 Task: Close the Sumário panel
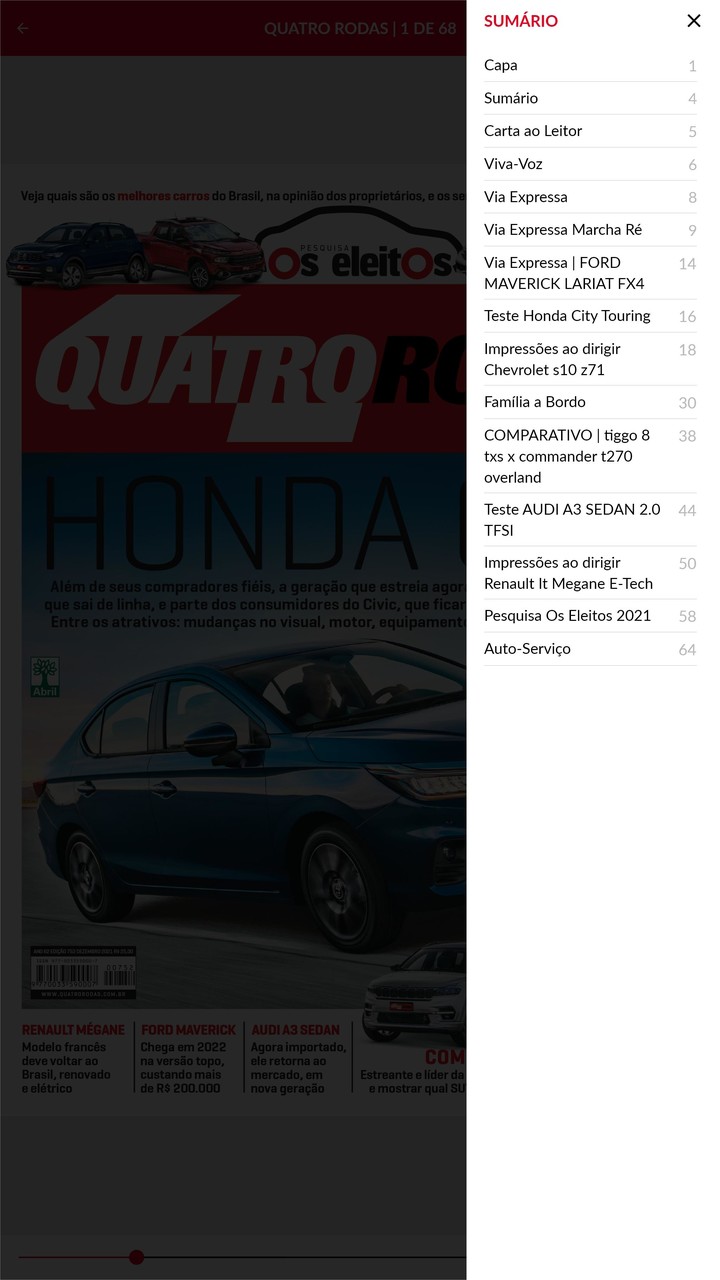[693, 21]
